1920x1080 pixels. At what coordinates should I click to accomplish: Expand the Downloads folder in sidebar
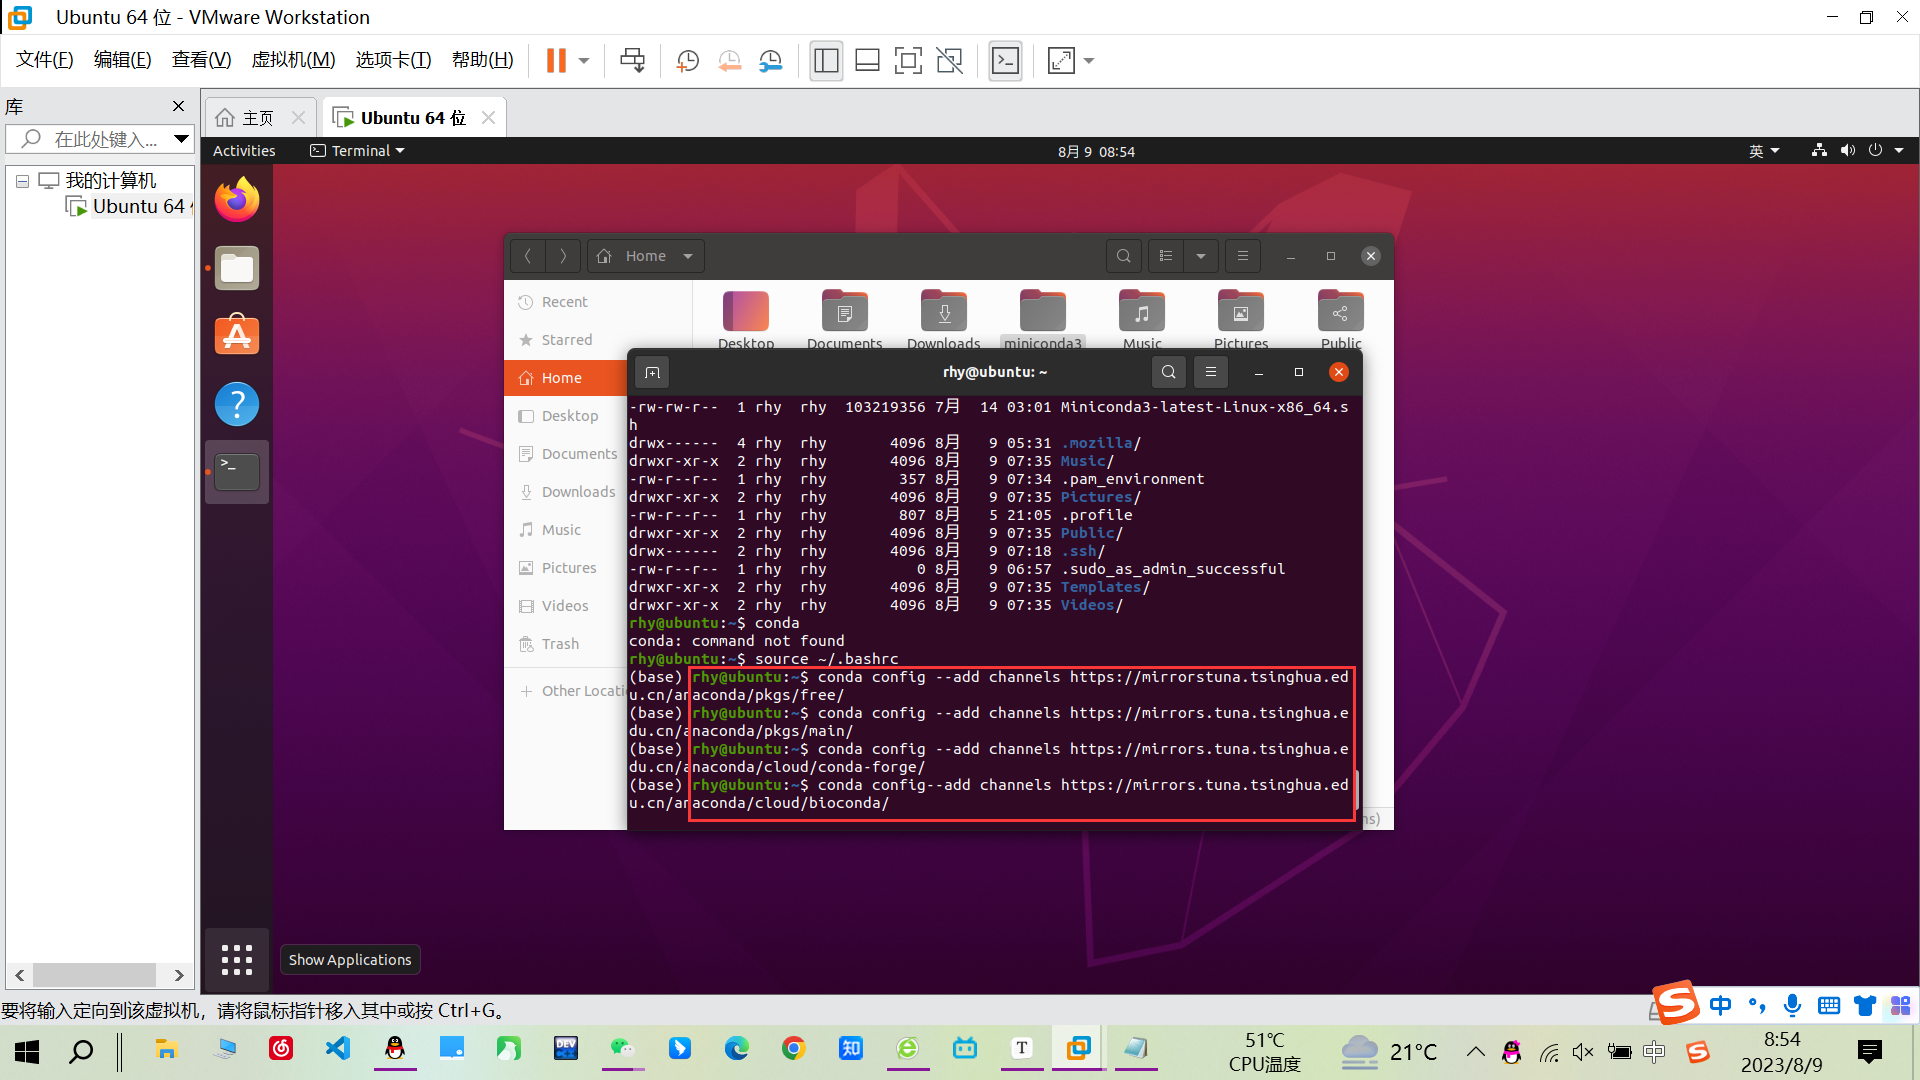coord(576,492)
